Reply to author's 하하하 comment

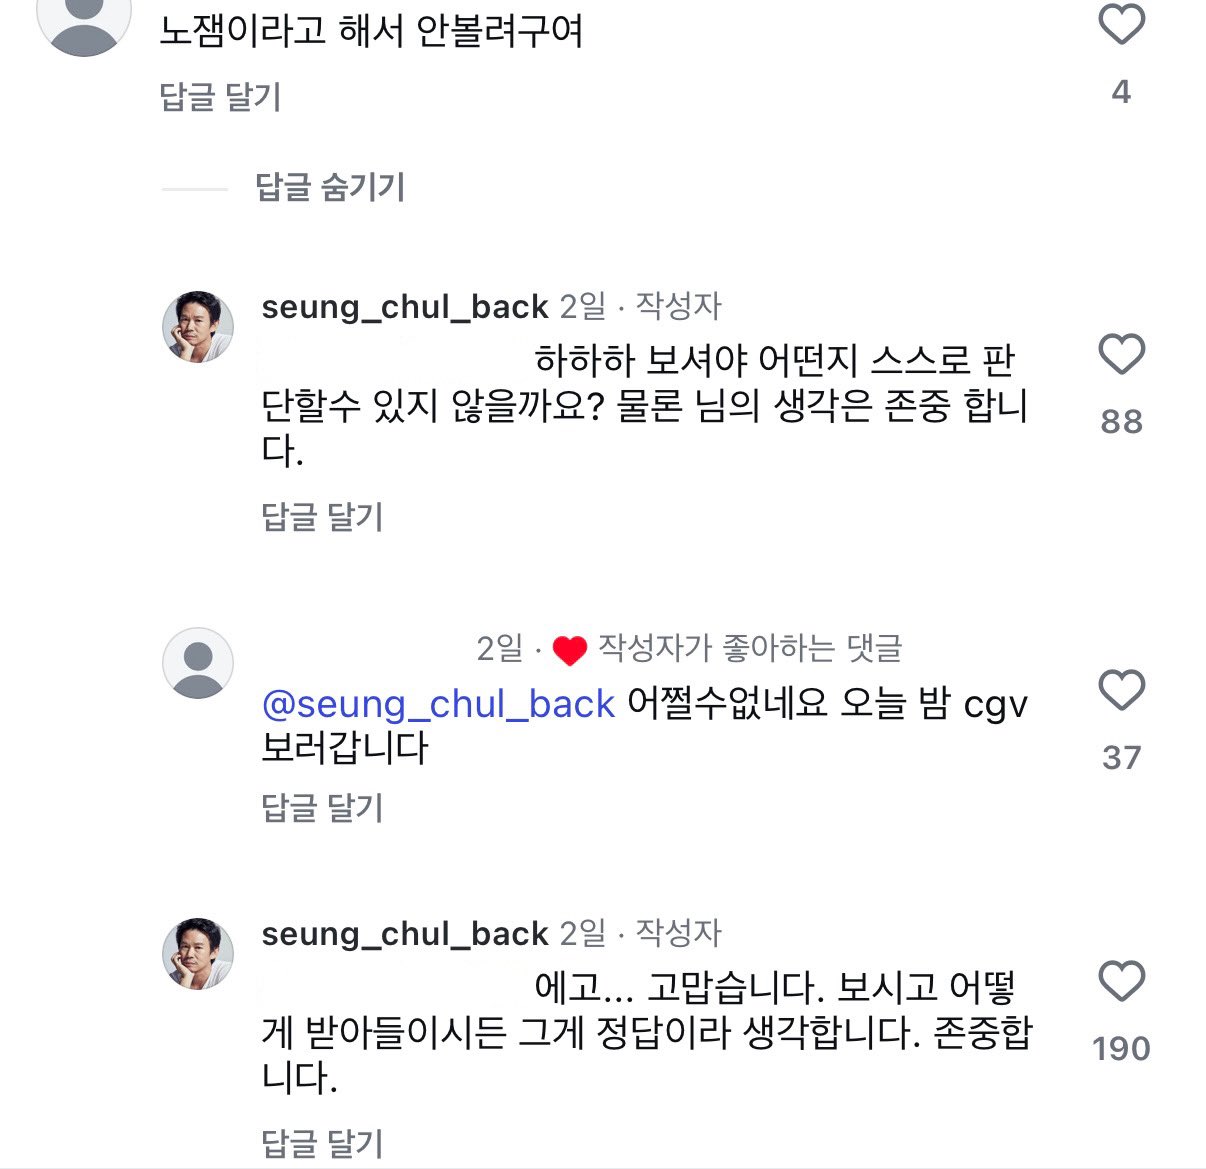pyautogui.click(x=322, y=517)
